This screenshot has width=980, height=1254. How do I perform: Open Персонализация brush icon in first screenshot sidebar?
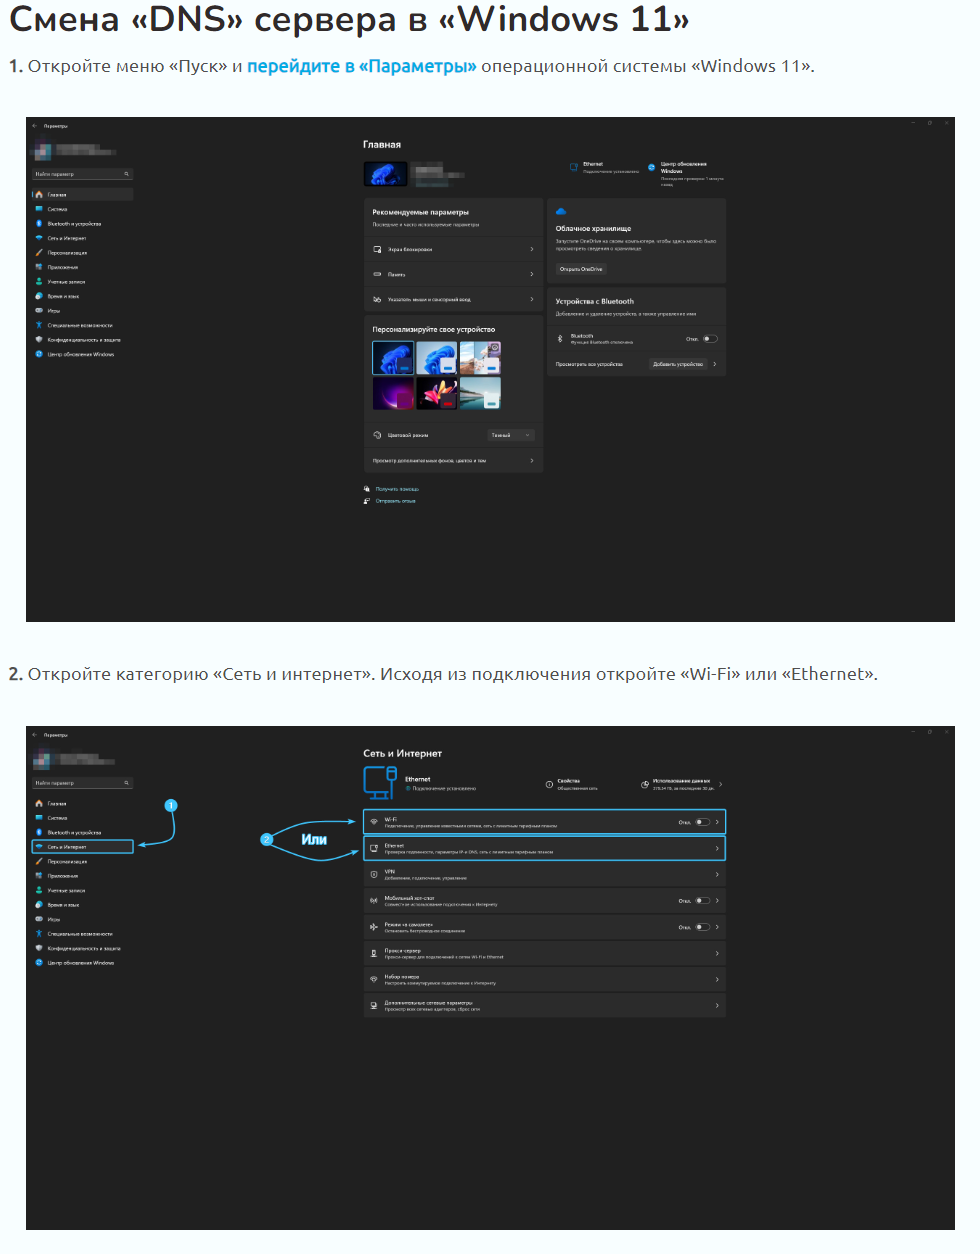point(39,253)
